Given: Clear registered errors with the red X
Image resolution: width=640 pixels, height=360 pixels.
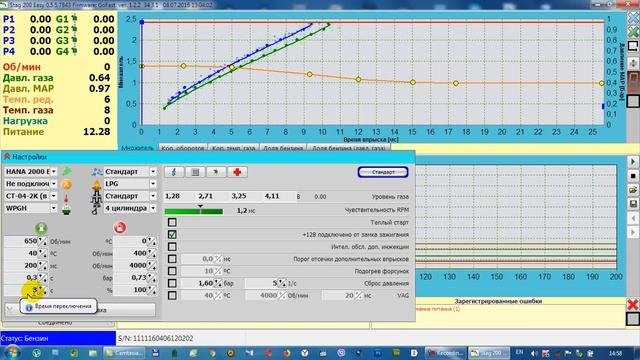Looking at the screenshot, I should click(633, 304).
